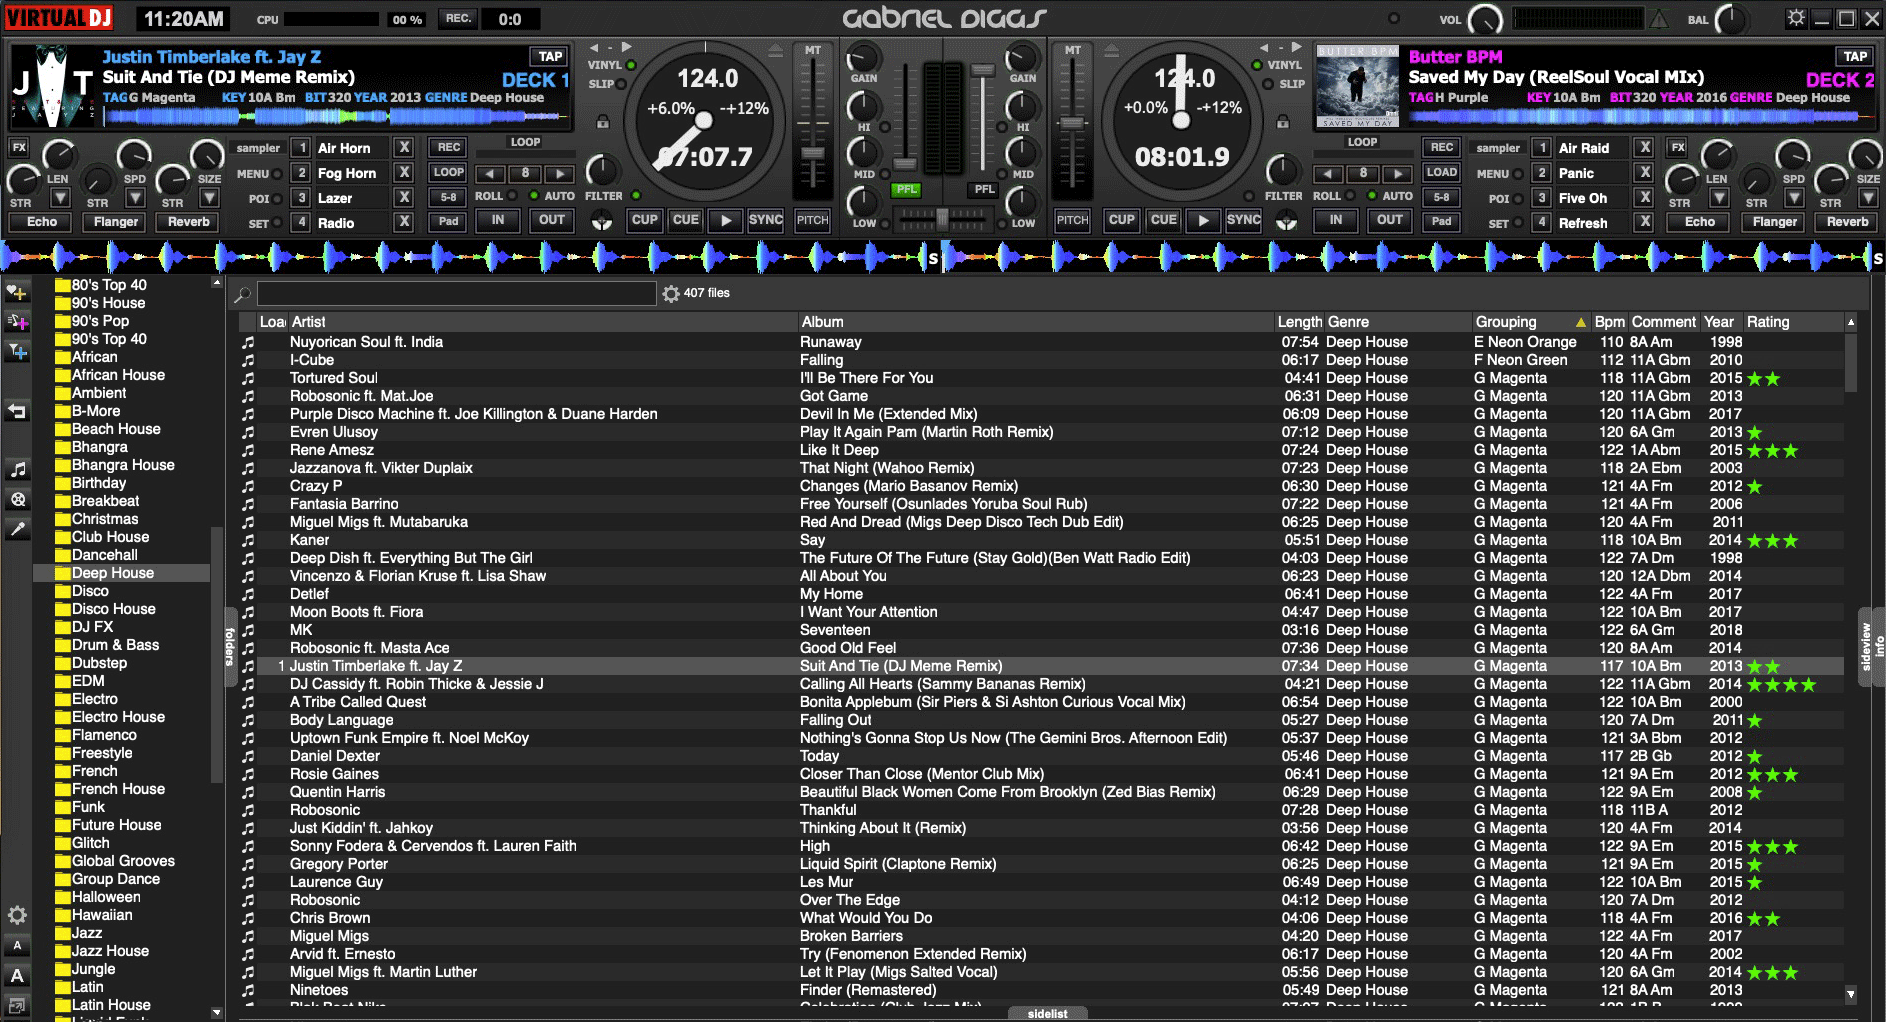Viewport: 1886px width, 1022px height.
Task: Open the Flanger effect dropdown on Deck 1
Action: coord(134,198)
